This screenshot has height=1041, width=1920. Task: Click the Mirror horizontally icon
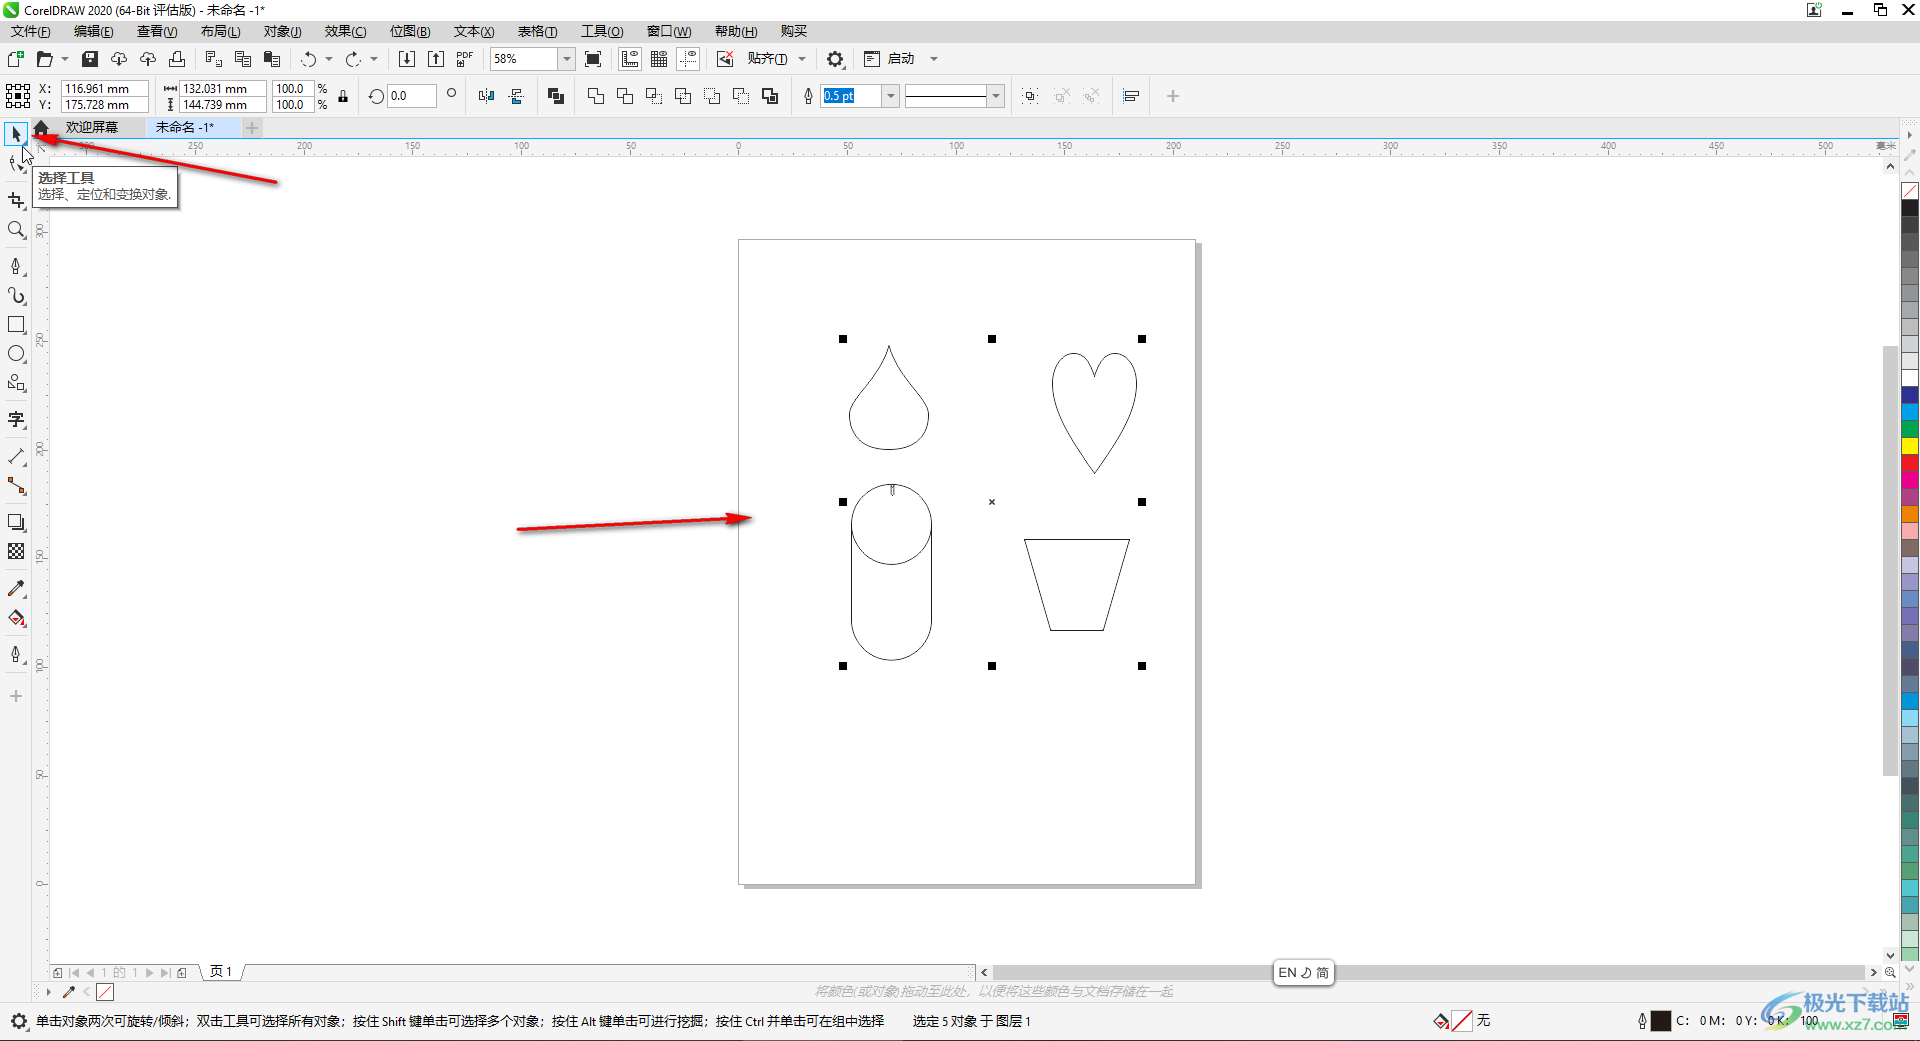[x=486, y=96]
